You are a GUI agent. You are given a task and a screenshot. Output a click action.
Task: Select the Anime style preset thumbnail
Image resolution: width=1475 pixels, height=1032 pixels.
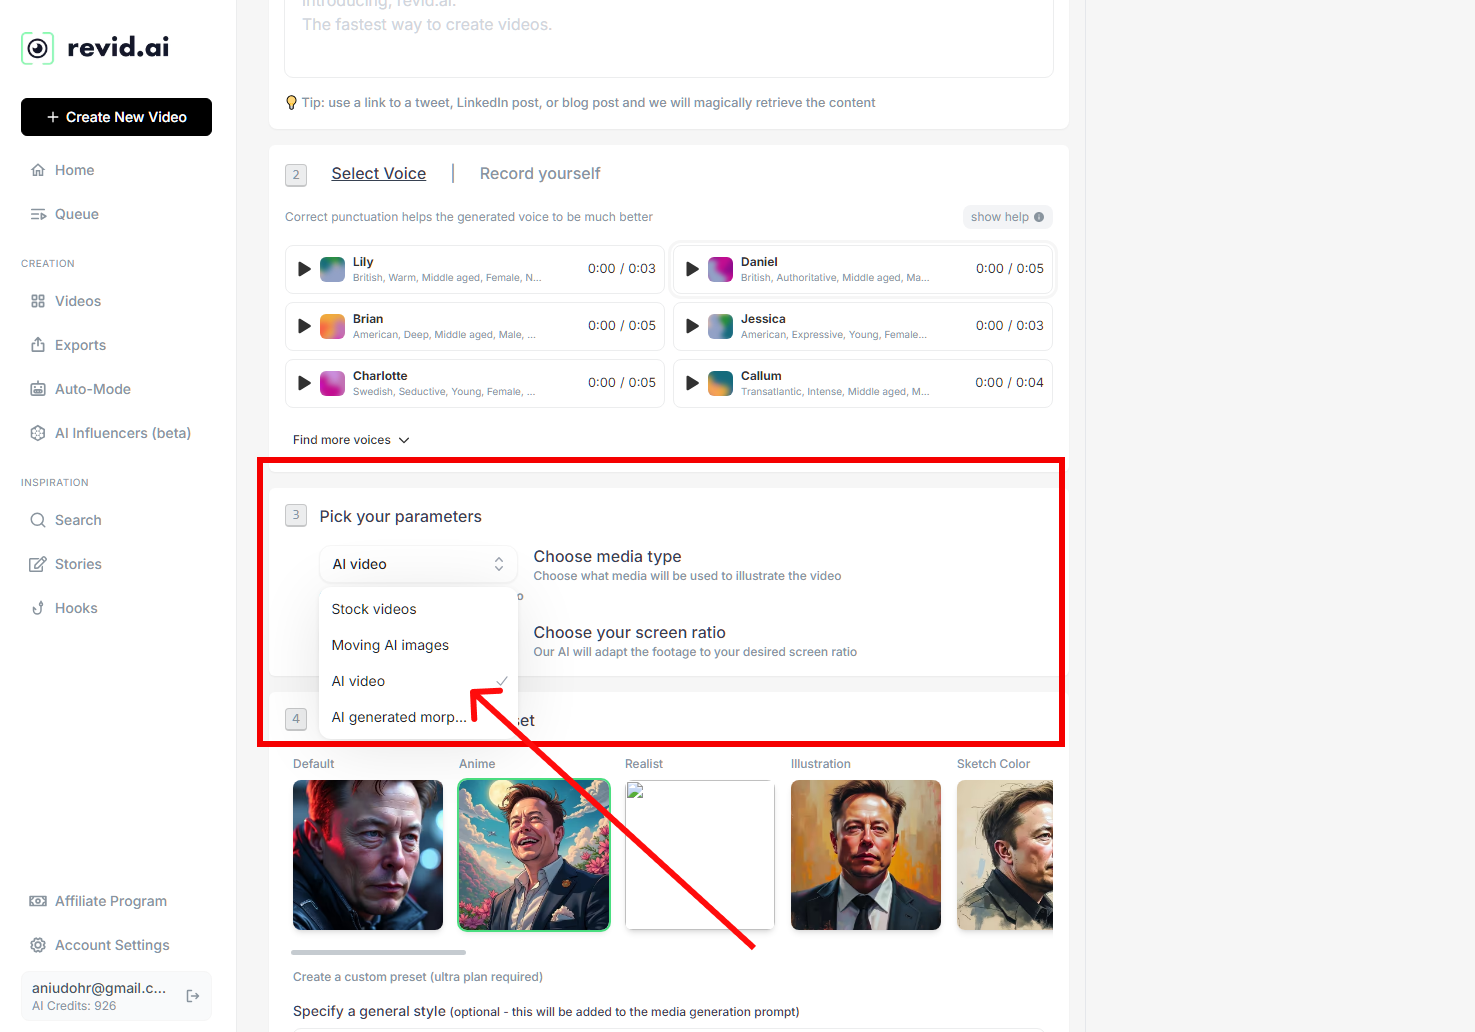[x=533, y=855]
